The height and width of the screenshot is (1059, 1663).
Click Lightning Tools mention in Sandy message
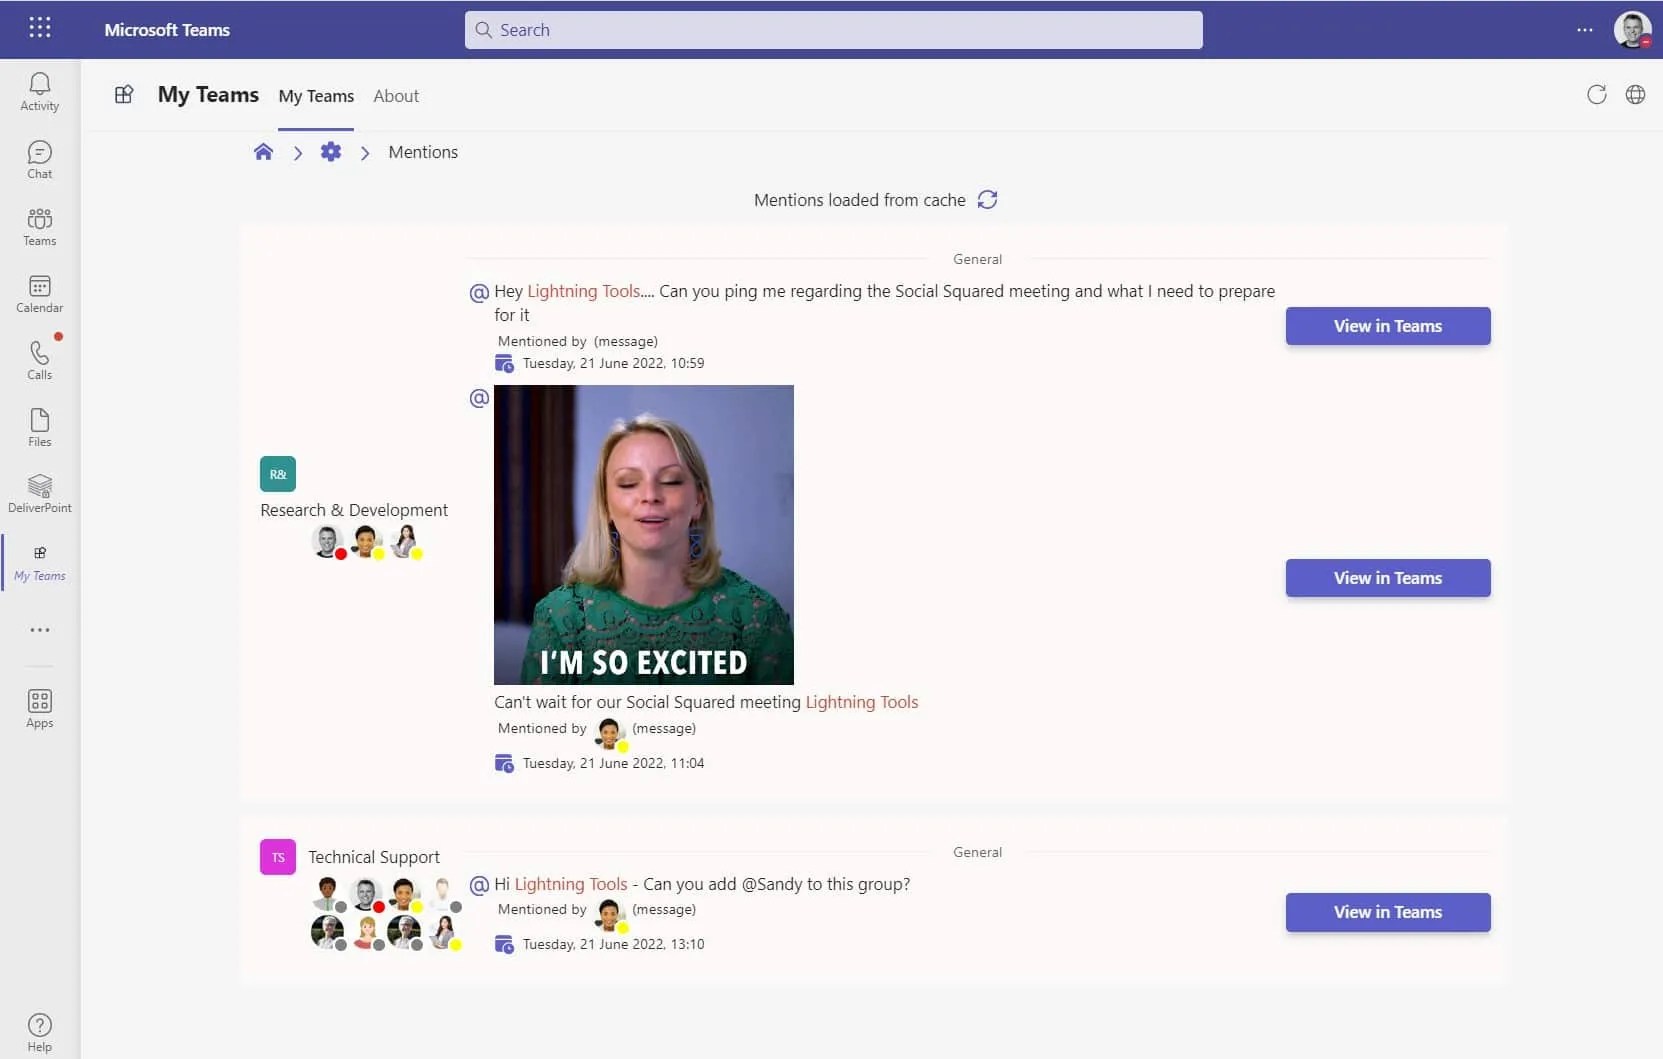tap(571, 884)
